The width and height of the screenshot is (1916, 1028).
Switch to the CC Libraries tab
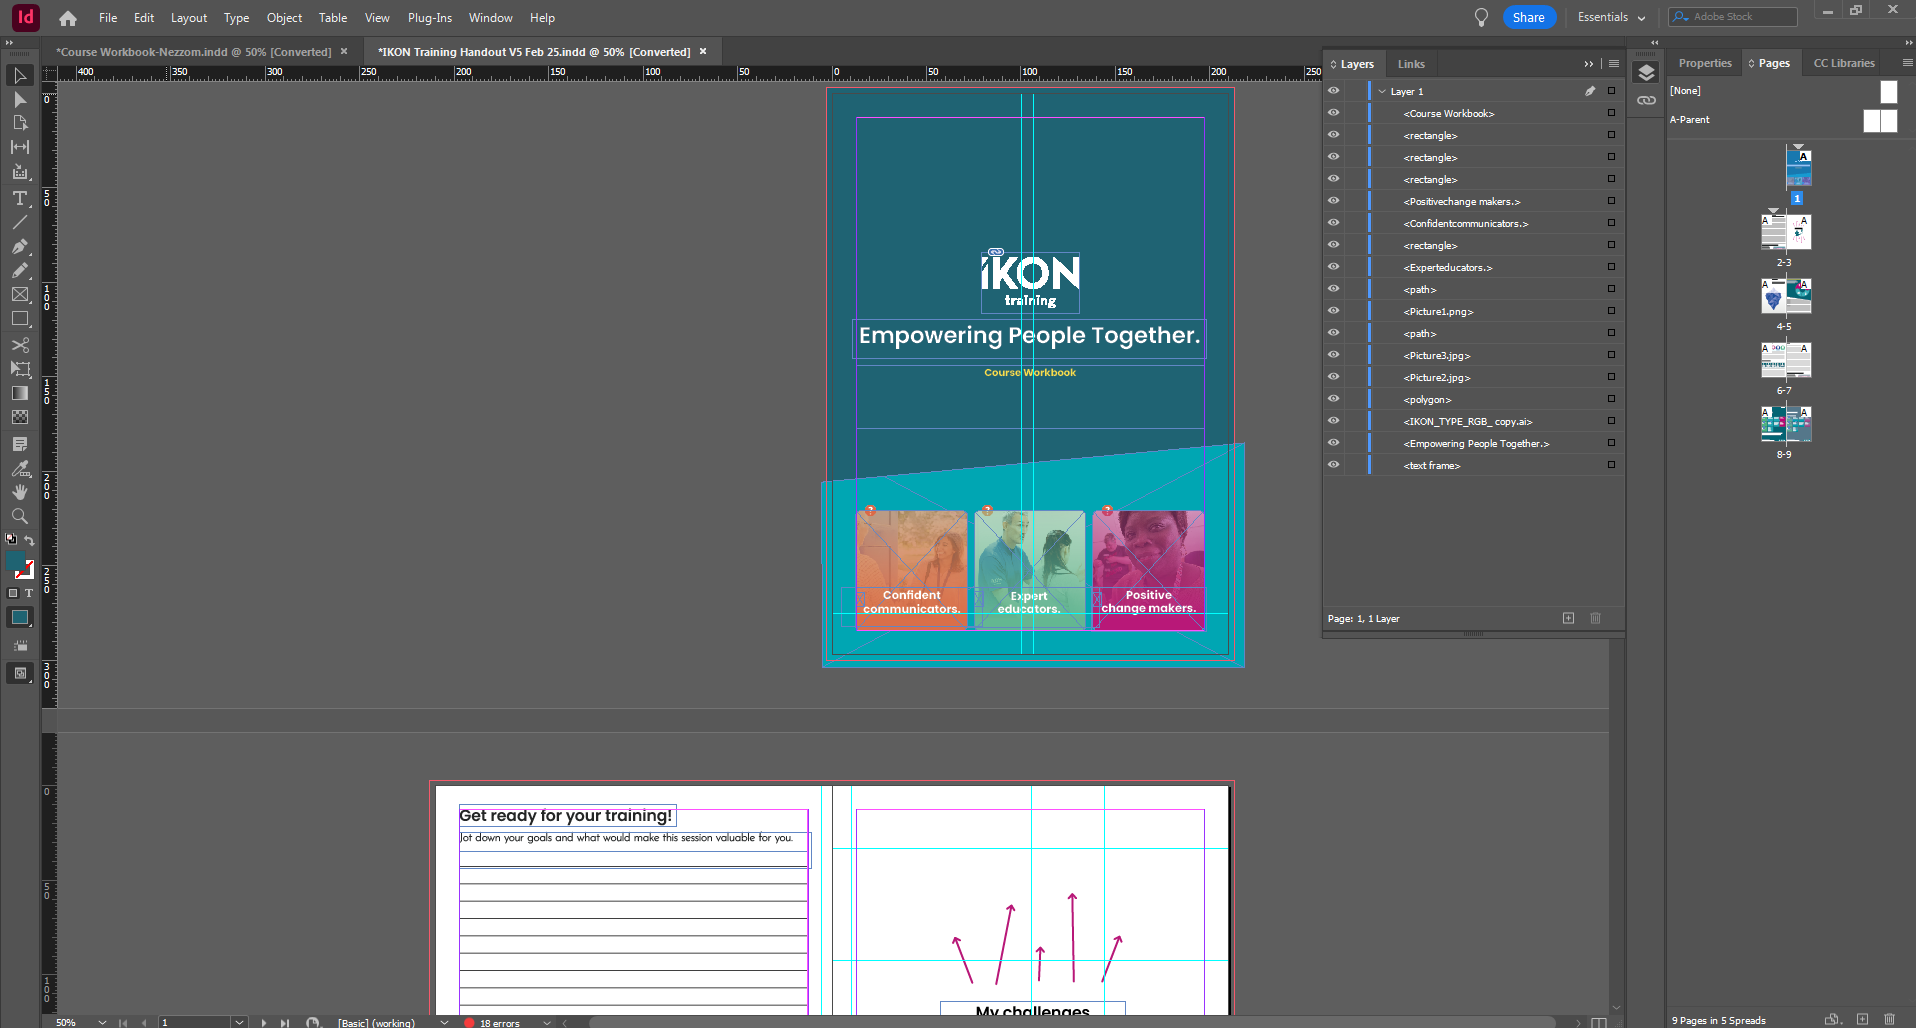point(1844,63)
